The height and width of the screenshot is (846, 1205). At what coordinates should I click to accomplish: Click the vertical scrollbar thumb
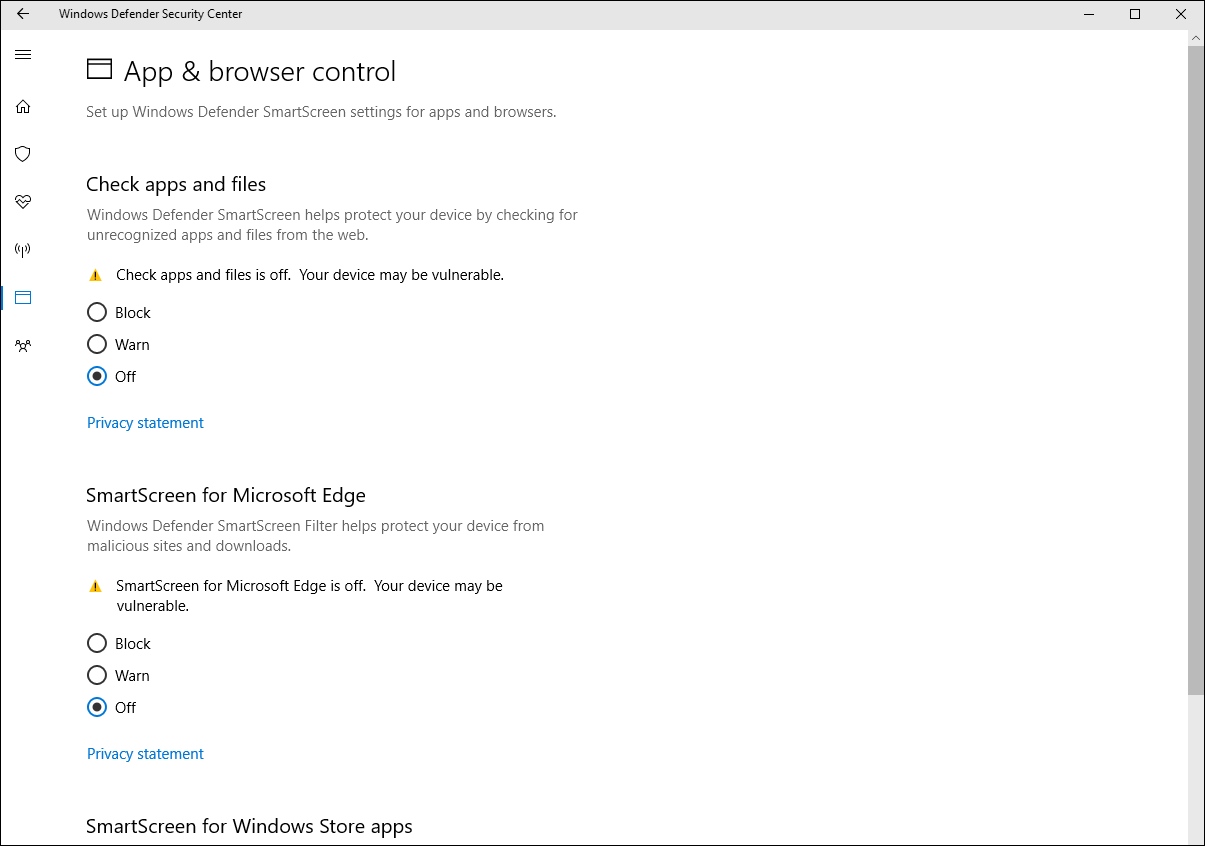pyautogui.click(x=1196, y=370)
